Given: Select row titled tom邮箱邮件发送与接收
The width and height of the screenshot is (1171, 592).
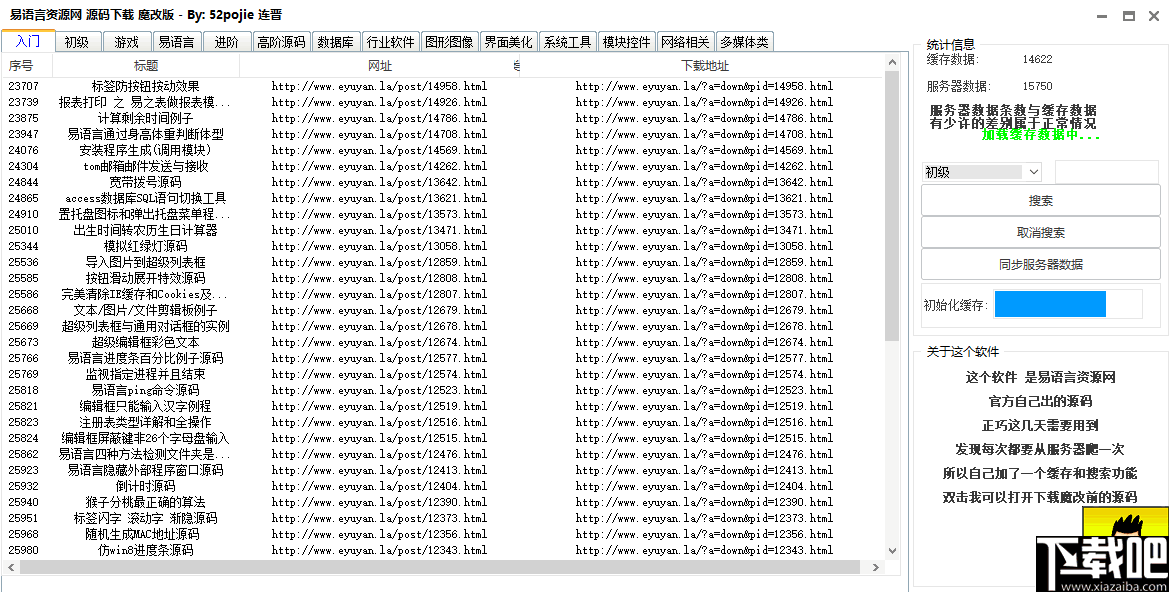Looking at the screenshot, I should [x=443, y=166].
